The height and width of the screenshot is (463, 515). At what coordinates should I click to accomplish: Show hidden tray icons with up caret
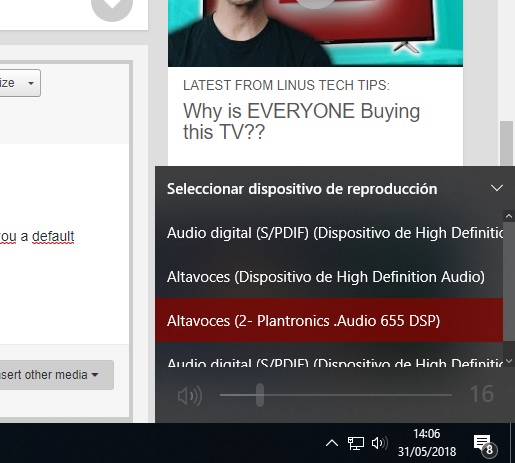332,443
